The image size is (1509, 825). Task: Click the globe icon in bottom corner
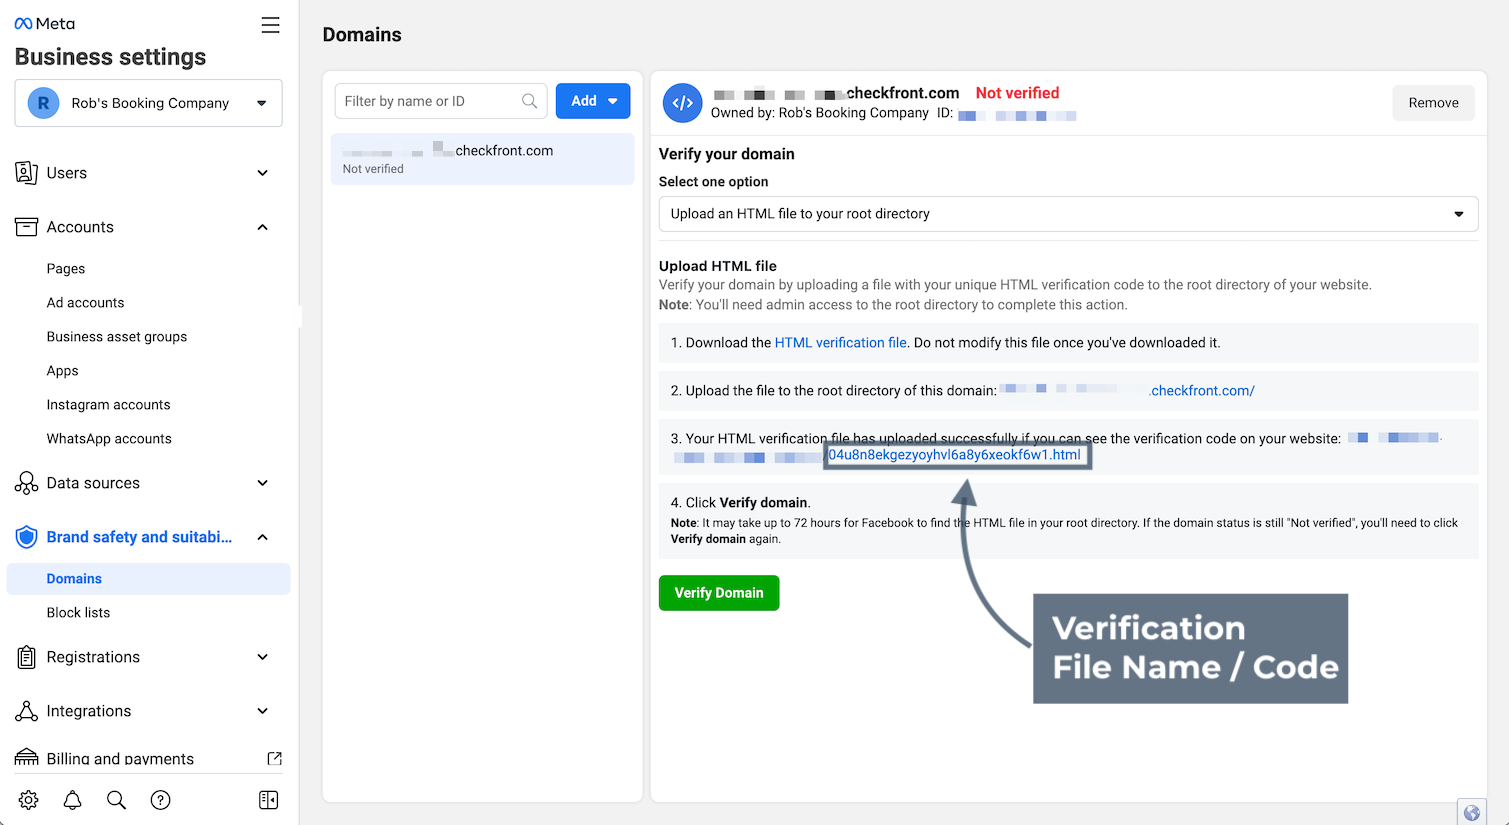(1472, 812)
